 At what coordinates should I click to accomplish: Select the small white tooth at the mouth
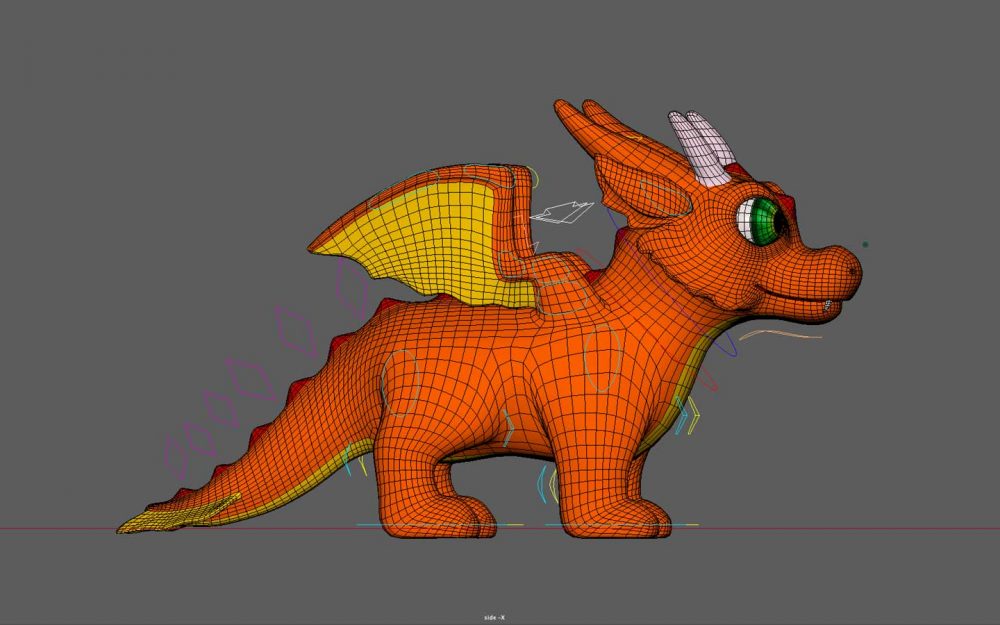pos(828,303)
